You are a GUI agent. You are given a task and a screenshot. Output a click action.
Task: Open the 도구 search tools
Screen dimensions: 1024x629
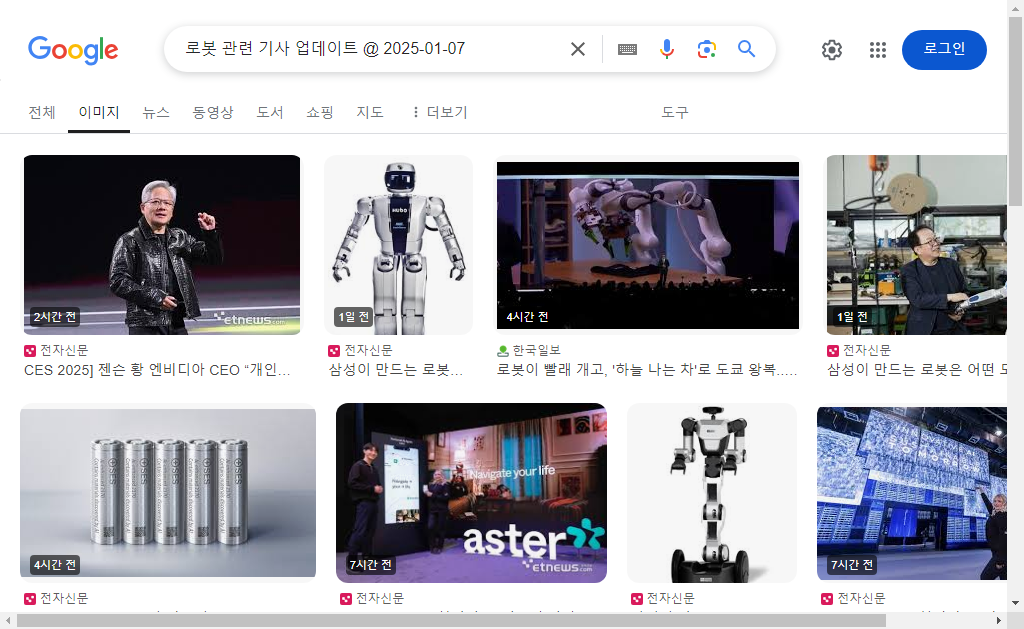click(675, 112)
